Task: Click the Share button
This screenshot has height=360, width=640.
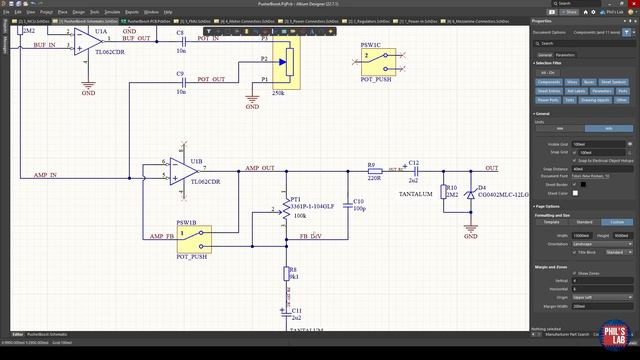Action: point(569,12)
